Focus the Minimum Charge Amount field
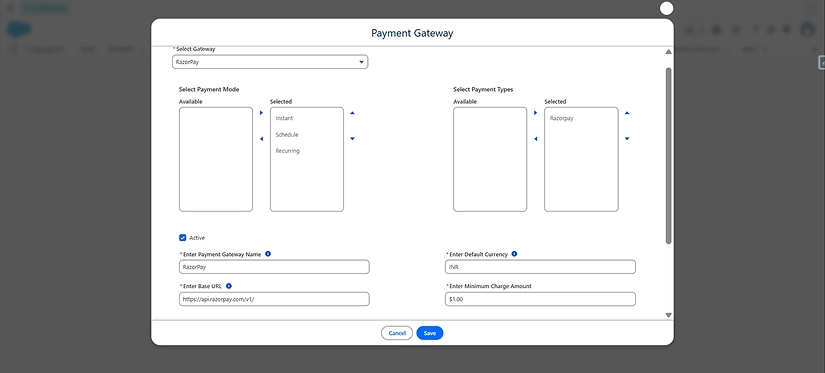Viewport: 825px width, 373px height. coord(540,299)
